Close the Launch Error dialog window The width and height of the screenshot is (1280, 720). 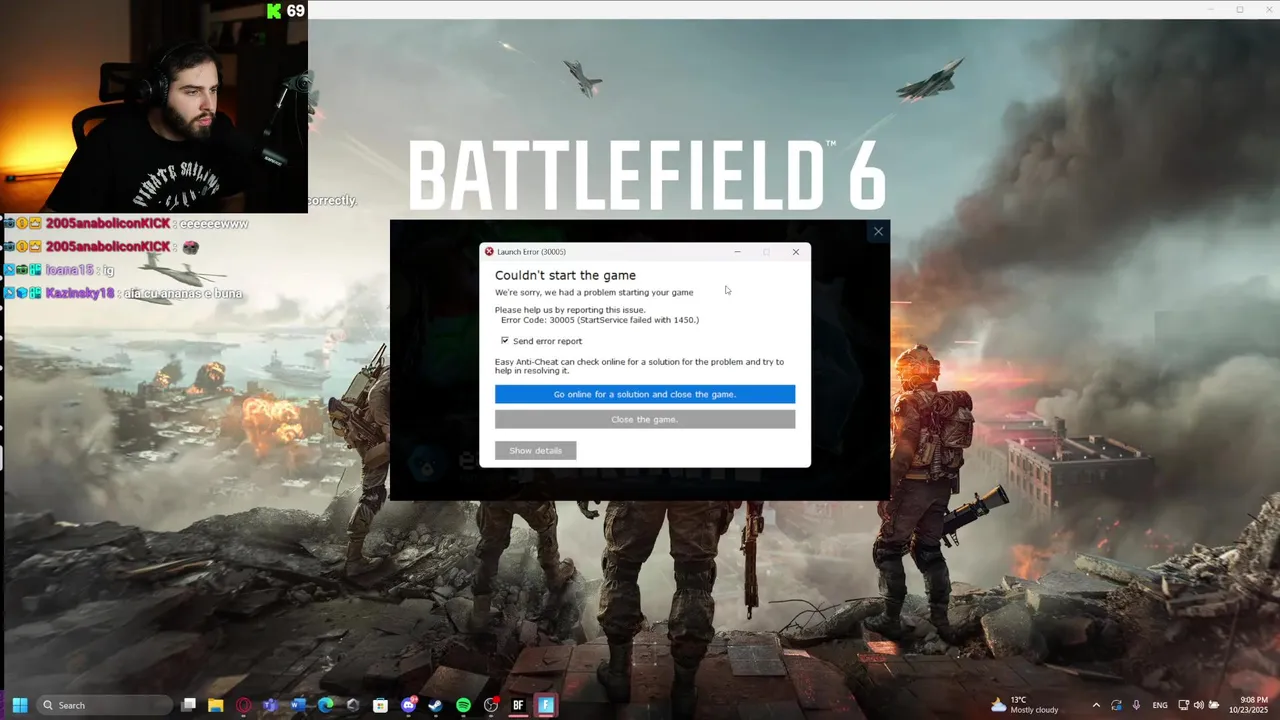[796, 252]
